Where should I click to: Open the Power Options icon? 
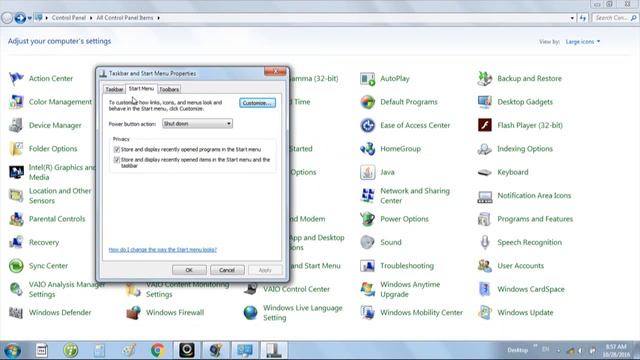tap(367, 219)
